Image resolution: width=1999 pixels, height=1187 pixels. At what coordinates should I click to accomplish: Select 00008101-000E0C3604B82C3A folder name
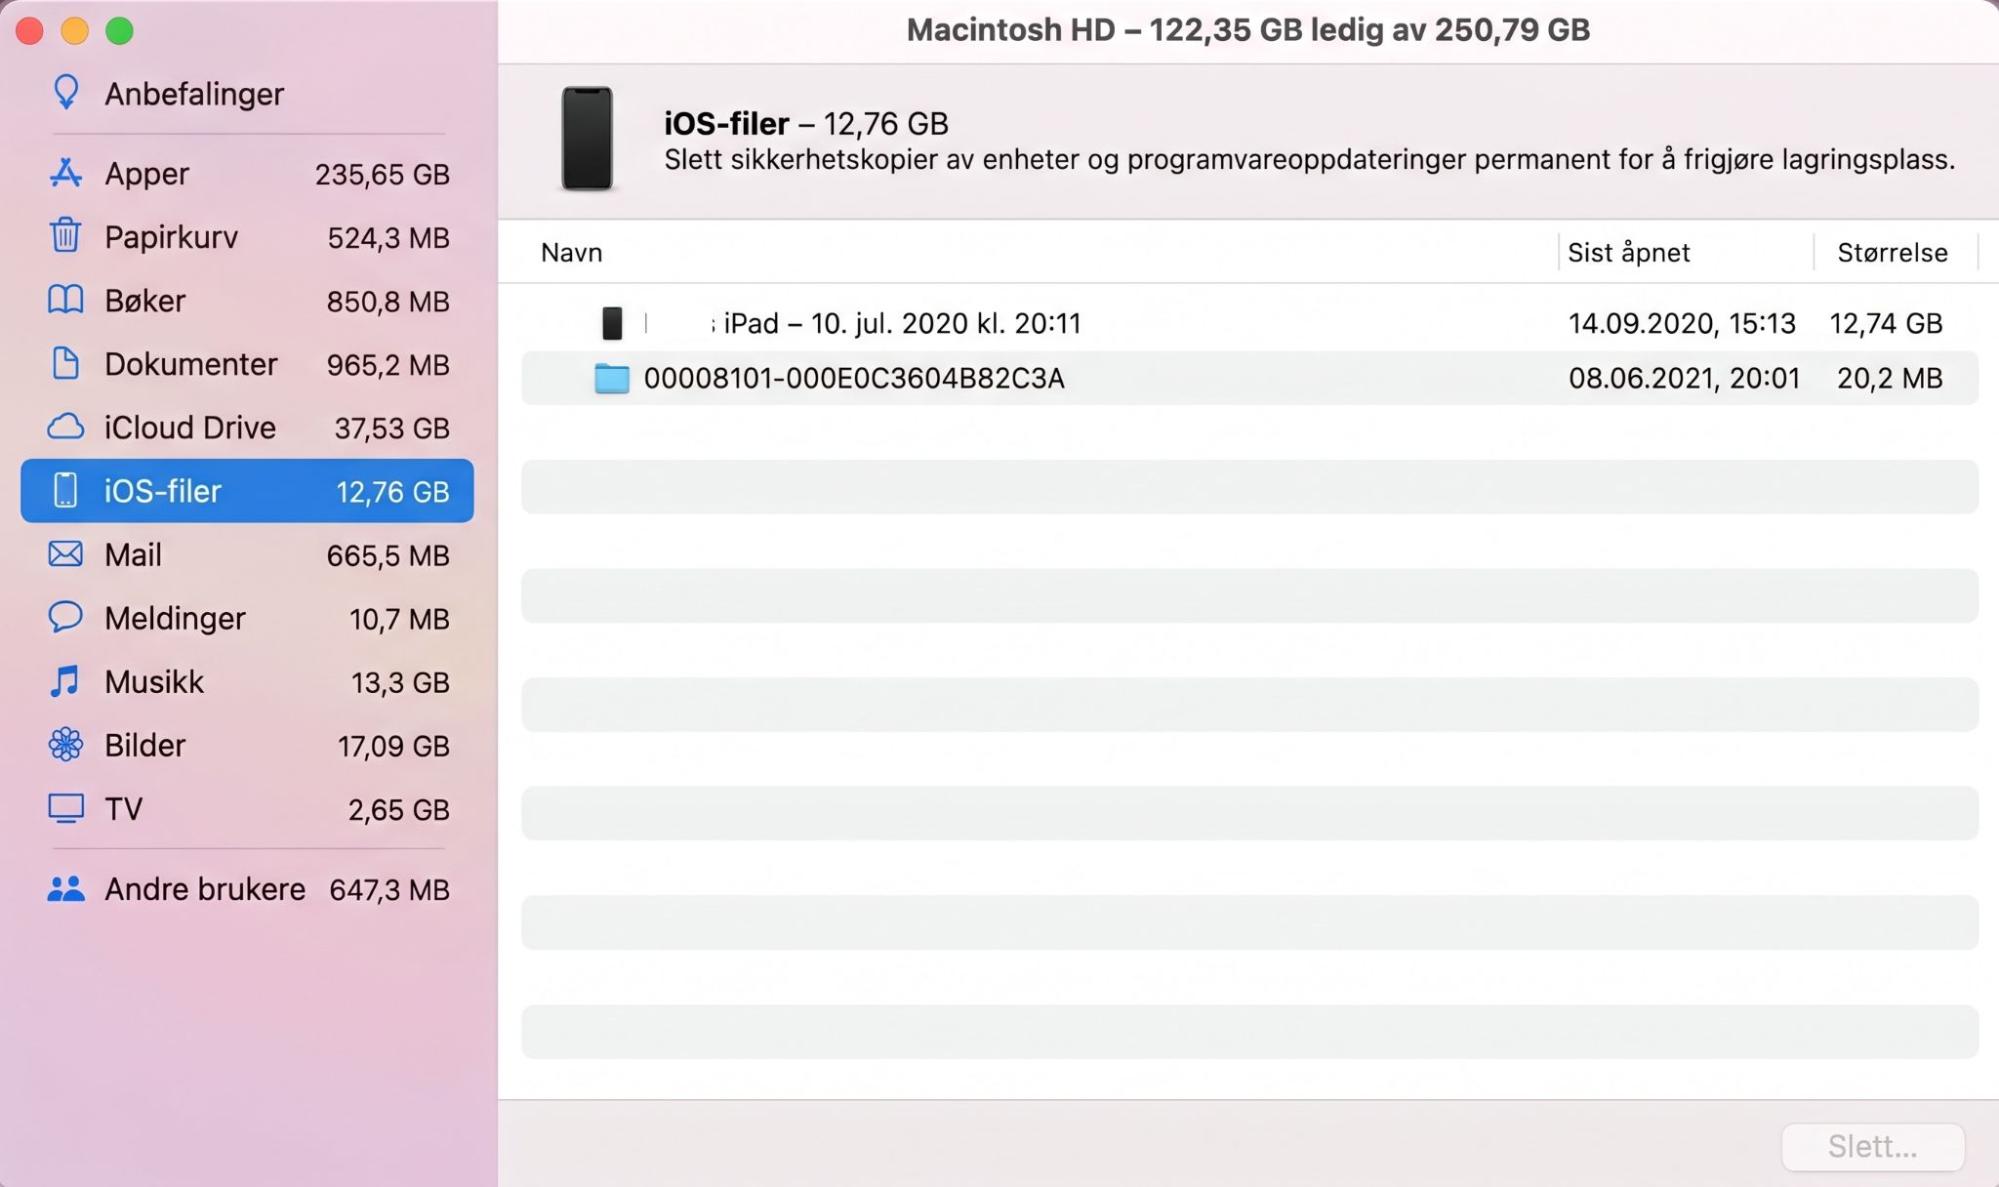[854, 378]
